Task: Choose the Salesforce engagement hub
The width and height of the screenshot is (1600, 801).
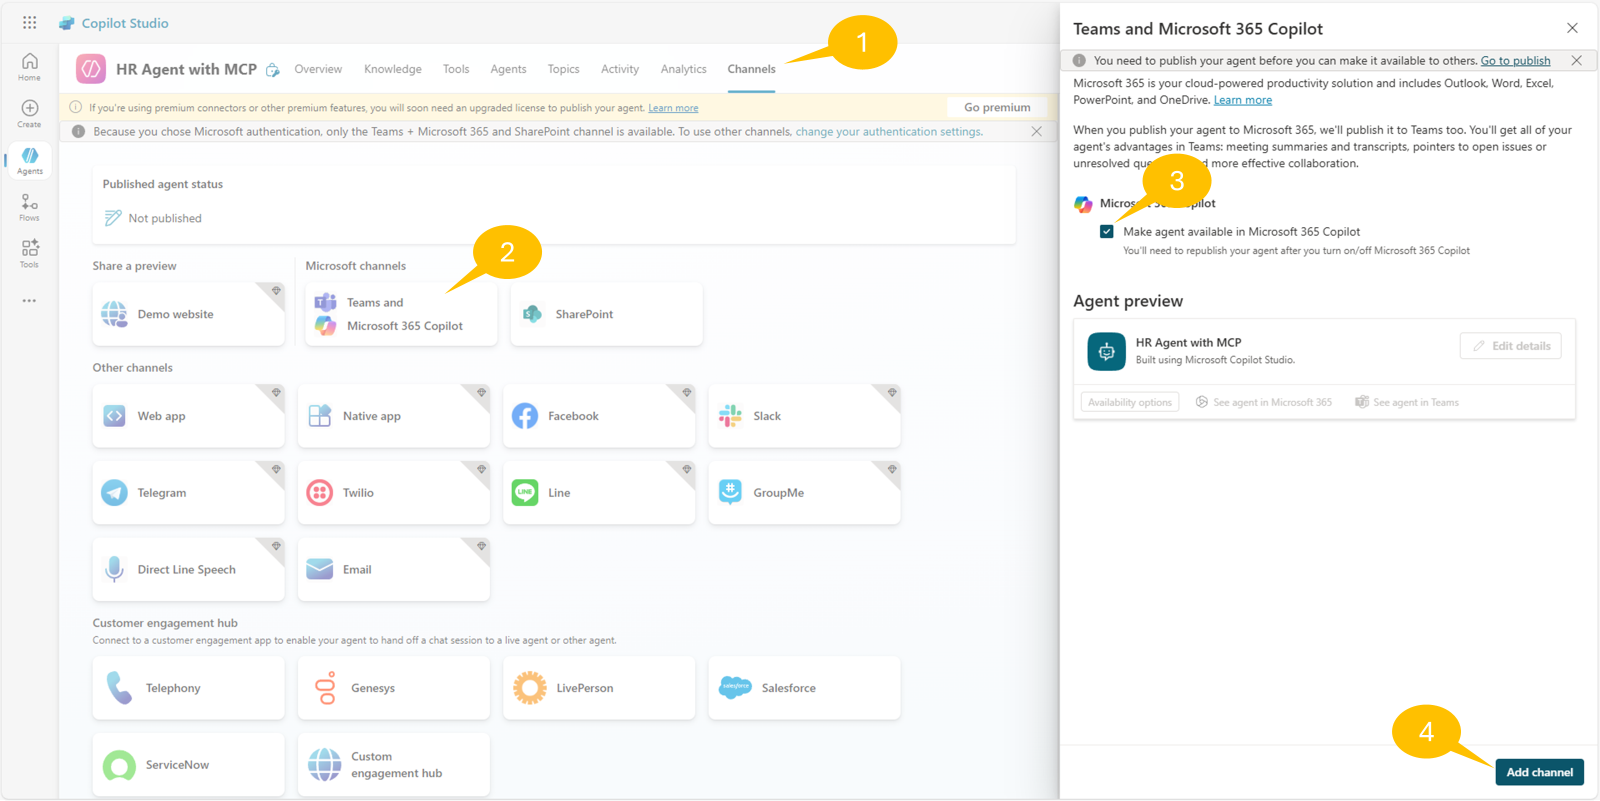Action: (x=805, y=688)
